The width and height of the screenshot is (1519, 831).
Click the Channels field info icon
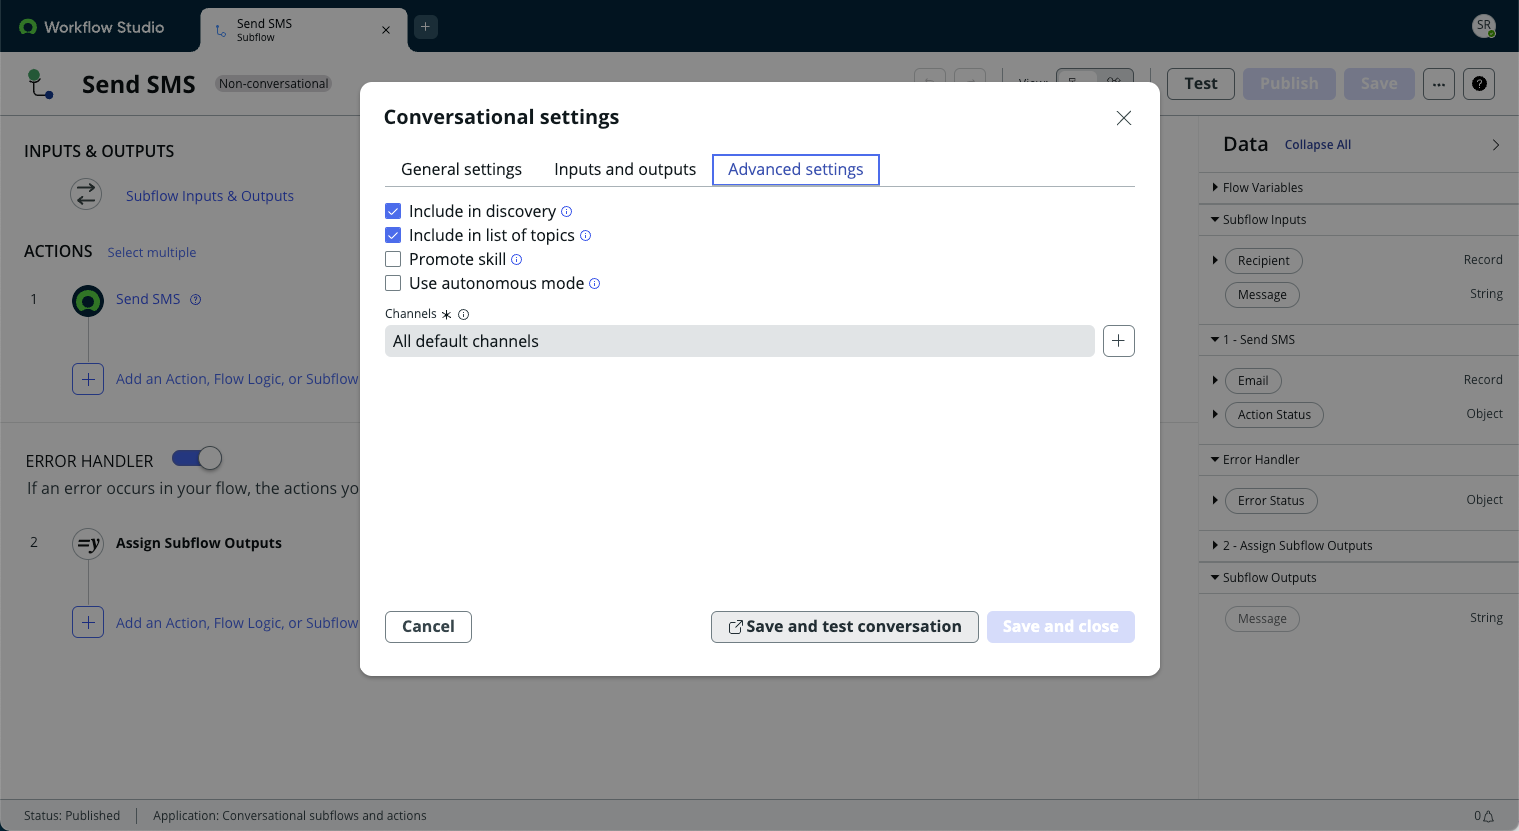click(x=463, y=314)
